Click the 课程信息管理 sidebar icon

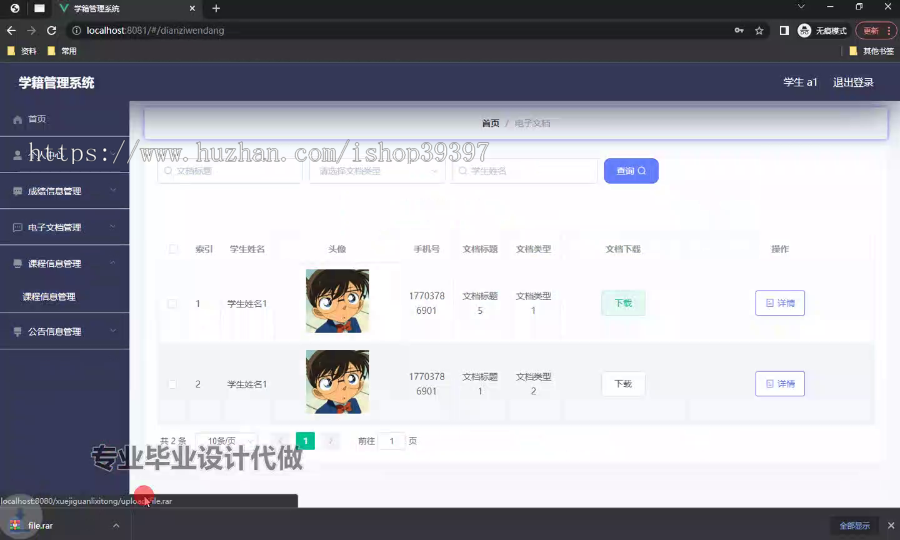(x=17, y=263)
